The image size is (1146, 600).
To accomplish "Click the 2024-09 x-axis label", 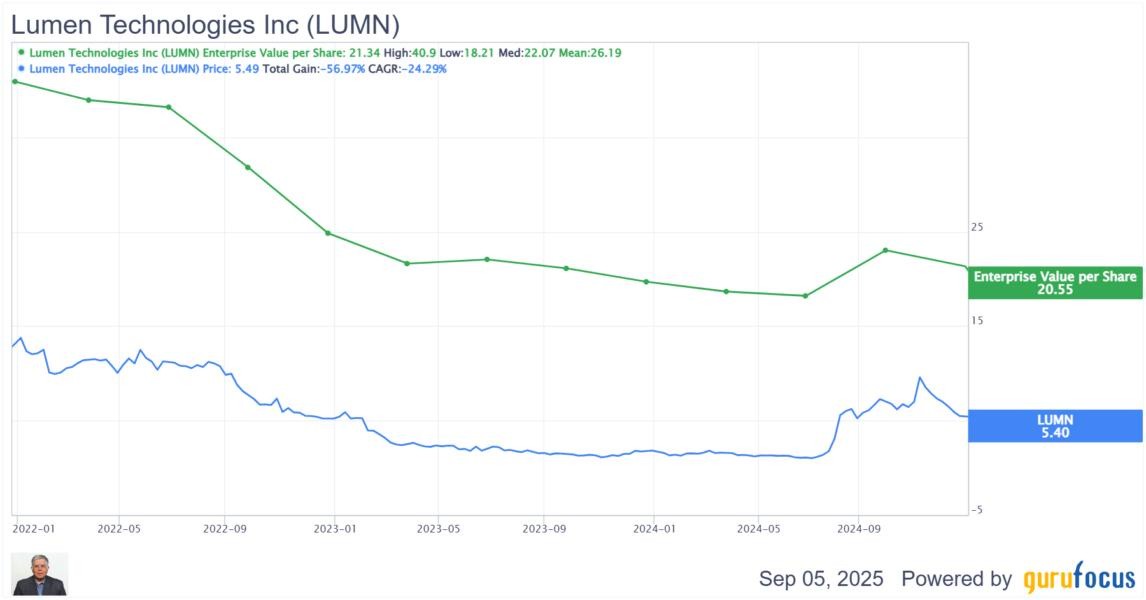I will point(859,528).
